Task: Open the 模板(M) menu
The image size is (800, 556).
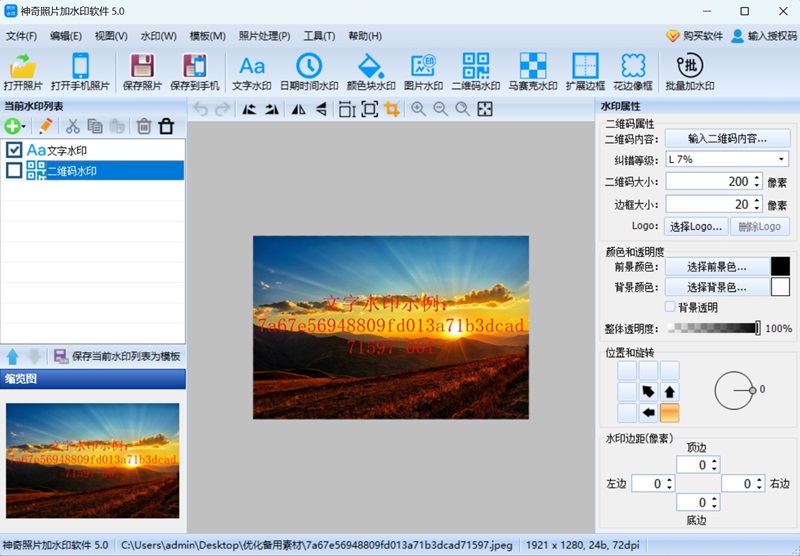Action: pos(207,36)
